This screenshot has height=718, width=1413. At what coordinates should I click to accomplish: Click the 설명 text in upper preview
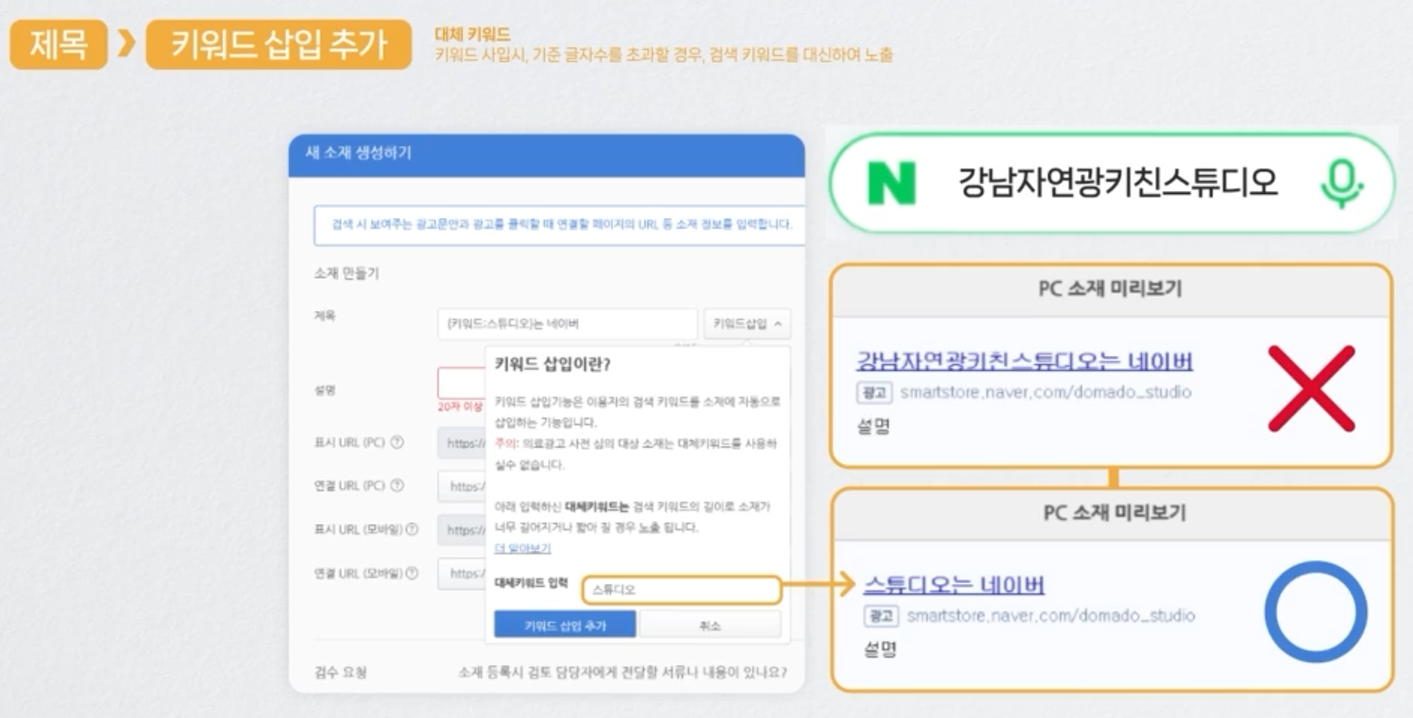coord(873,426)
